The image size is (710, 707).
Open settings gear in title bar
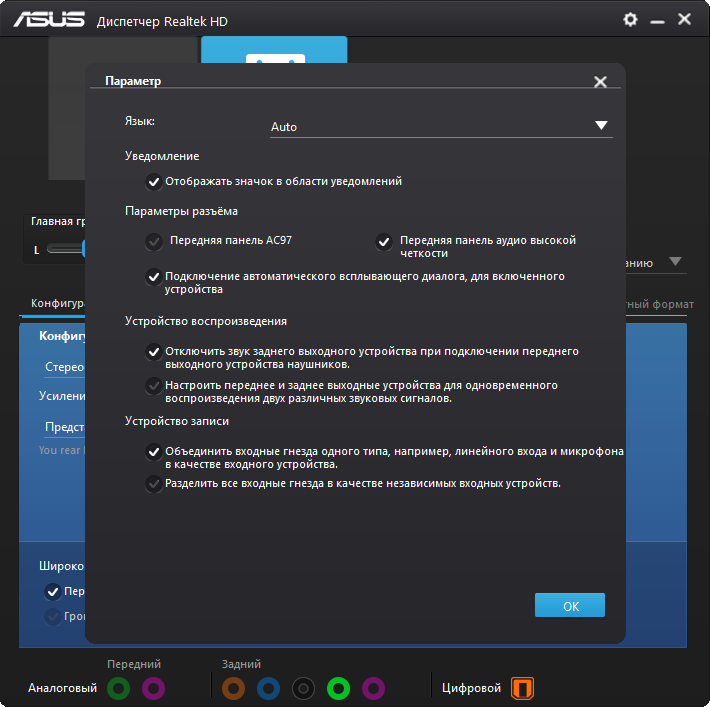point(630,19)
